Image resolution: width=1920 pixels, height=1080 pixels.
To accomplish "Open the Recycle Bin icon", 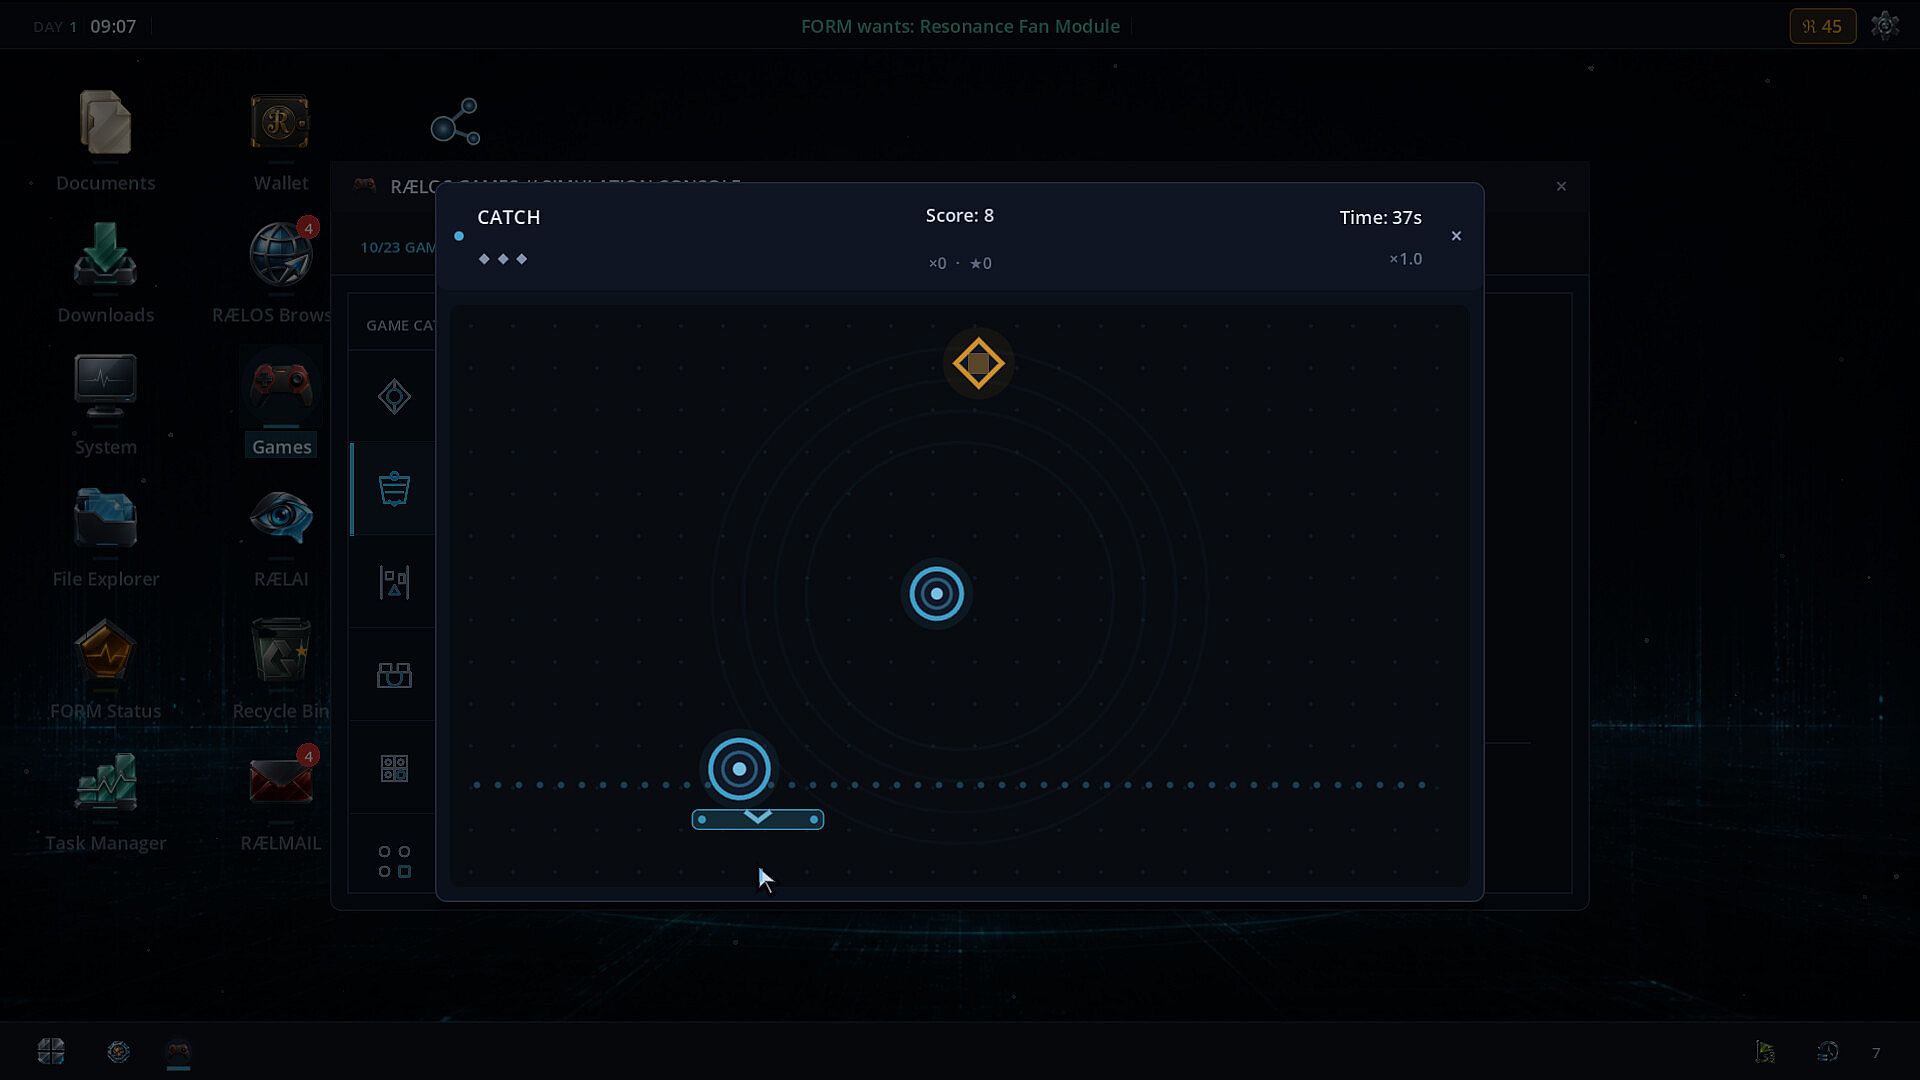I will pyautogui.click(x=281, y=650).
